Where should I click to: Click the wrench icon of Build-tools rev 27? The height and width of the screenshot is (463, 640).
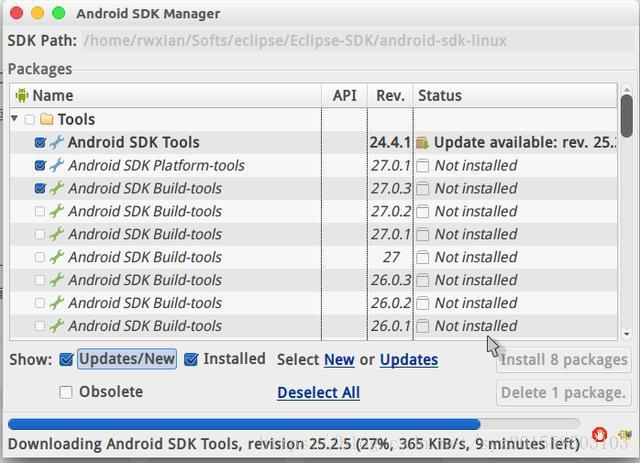tap(56, 257)
